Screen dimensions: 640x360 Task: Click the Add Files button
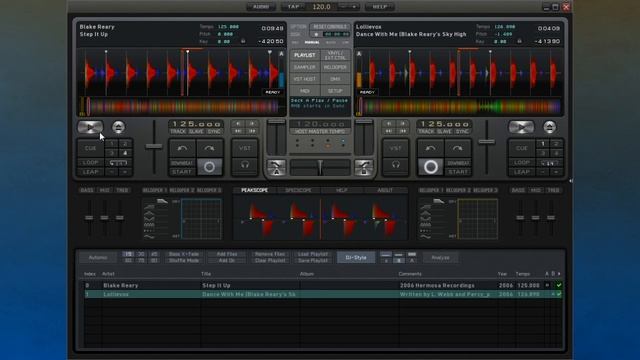(227, 254)
